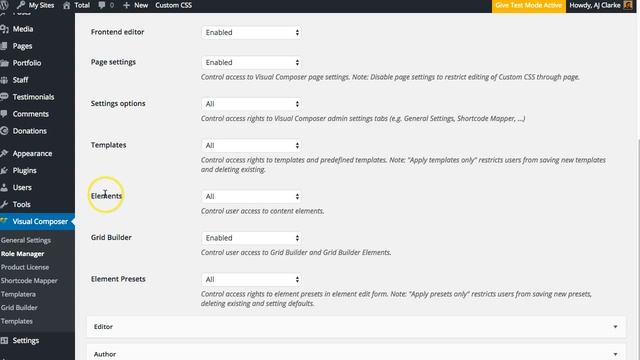The width and height of the screenshot is (640, 360).
Task: Click the Tools wrench icon
Action: (x=4, y=204)
